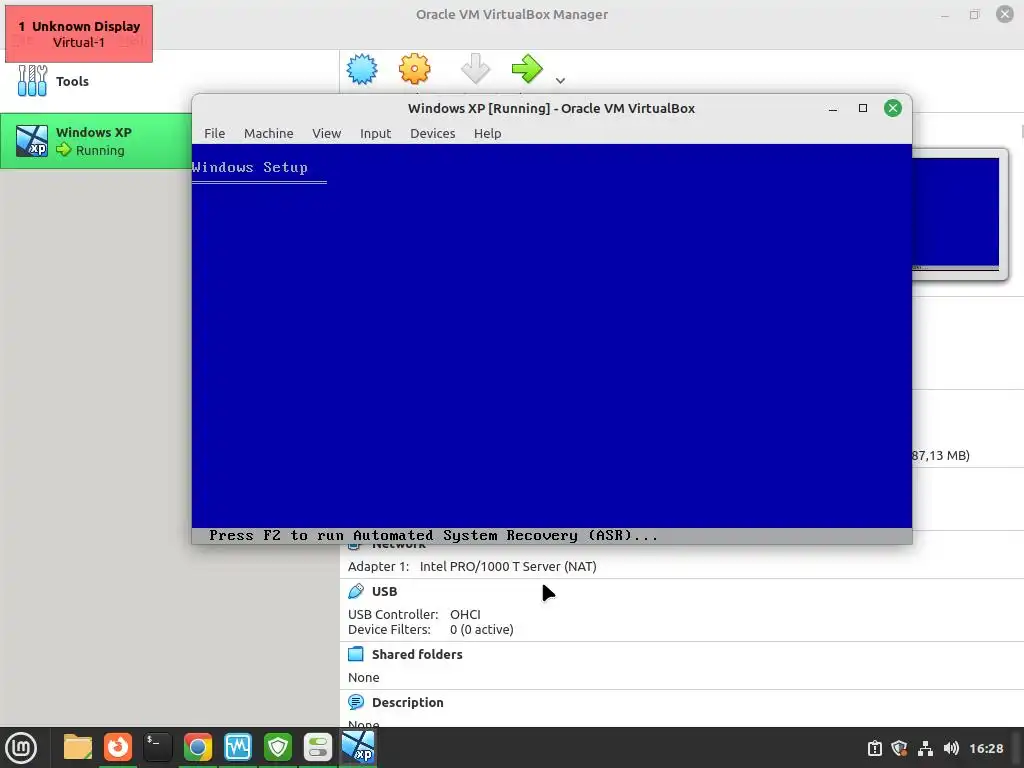Click the USB section header

pos(384,592)
